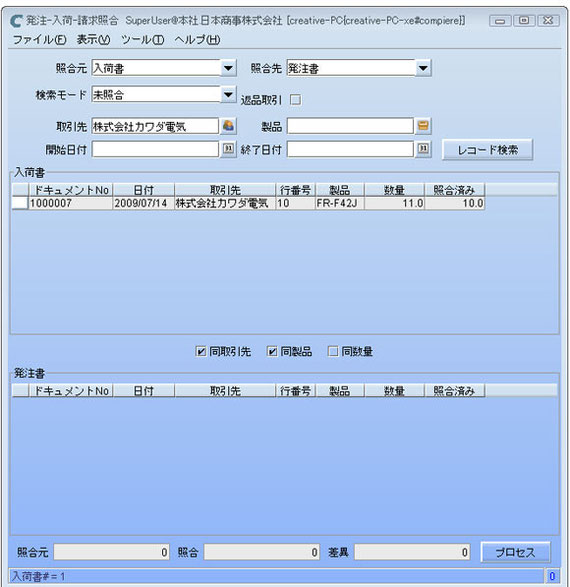The width and height of the screenshot is (570, 587).
Task: Open the ファイル(F) menu
Action: [40, 40]
